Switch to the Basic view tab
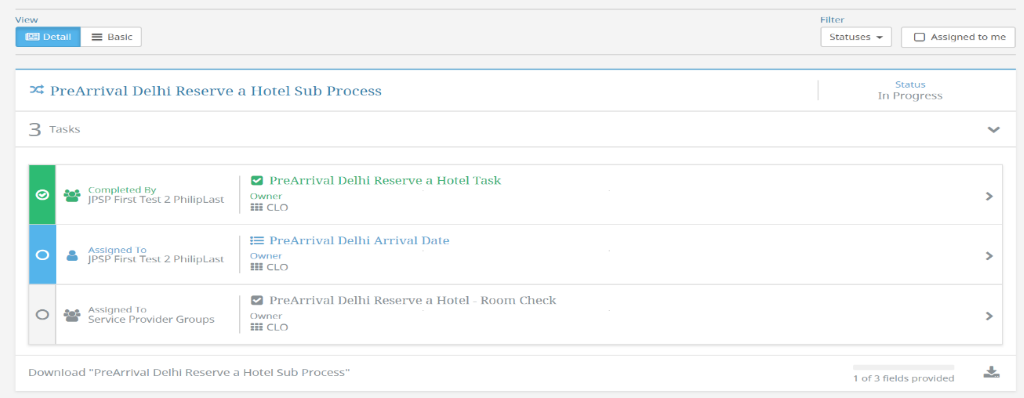Viewport: 1024px width, 398px height. 111,37
